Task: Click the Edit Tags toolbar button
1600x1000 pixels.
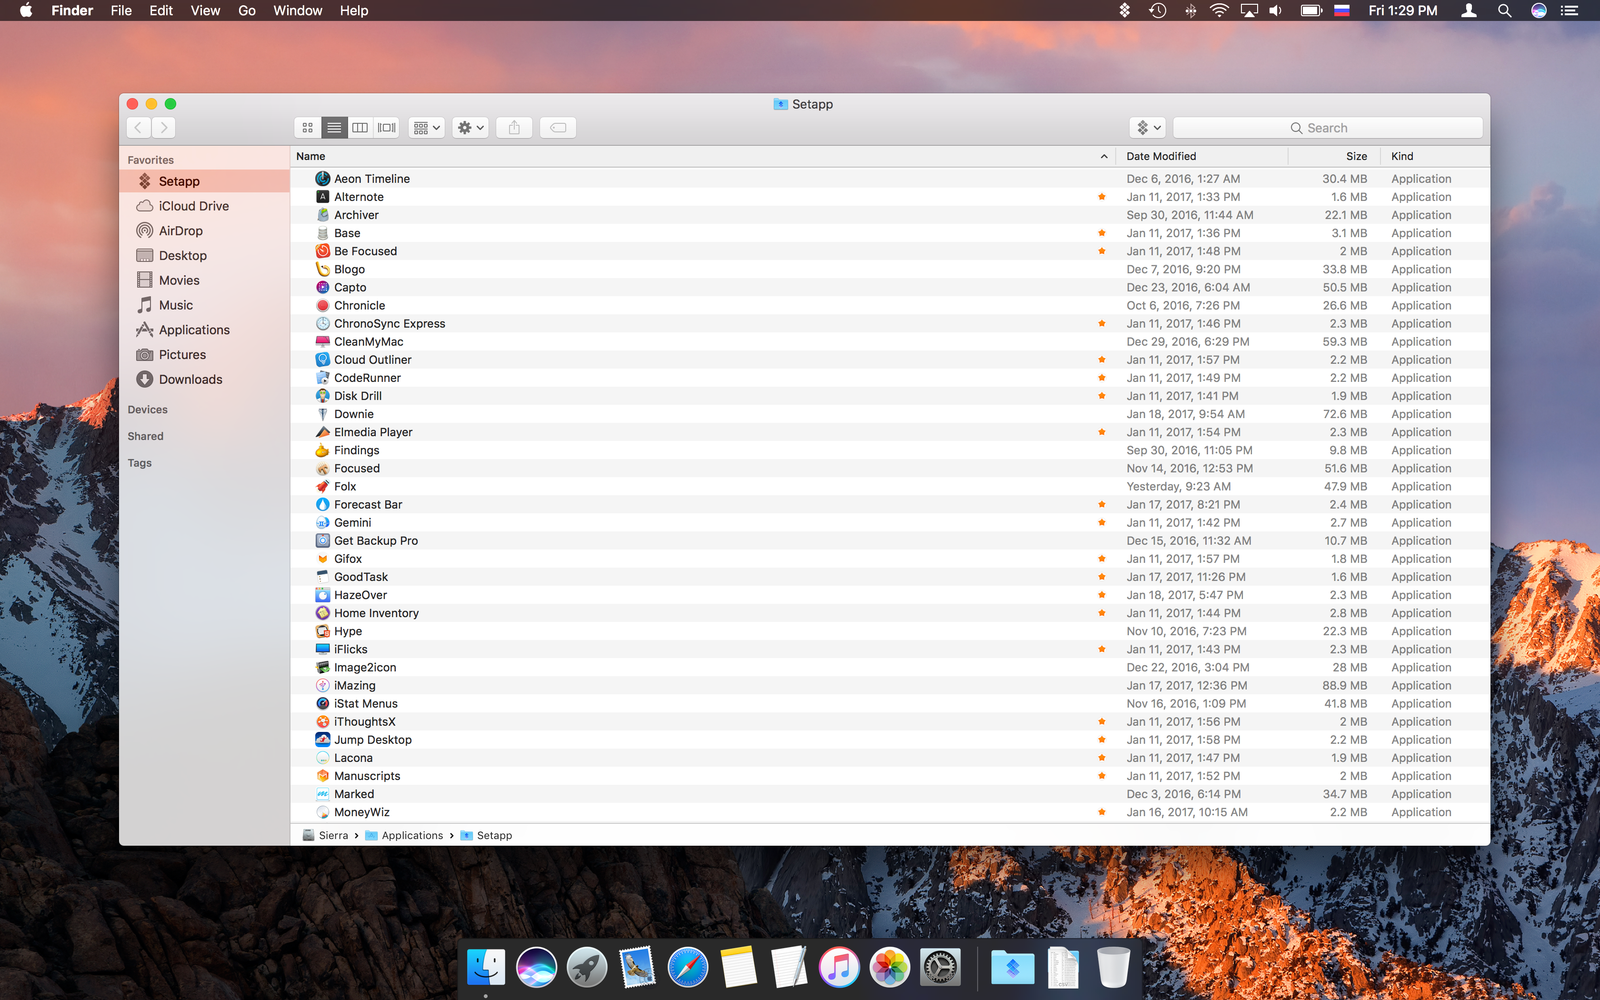Action: (558, 128)
